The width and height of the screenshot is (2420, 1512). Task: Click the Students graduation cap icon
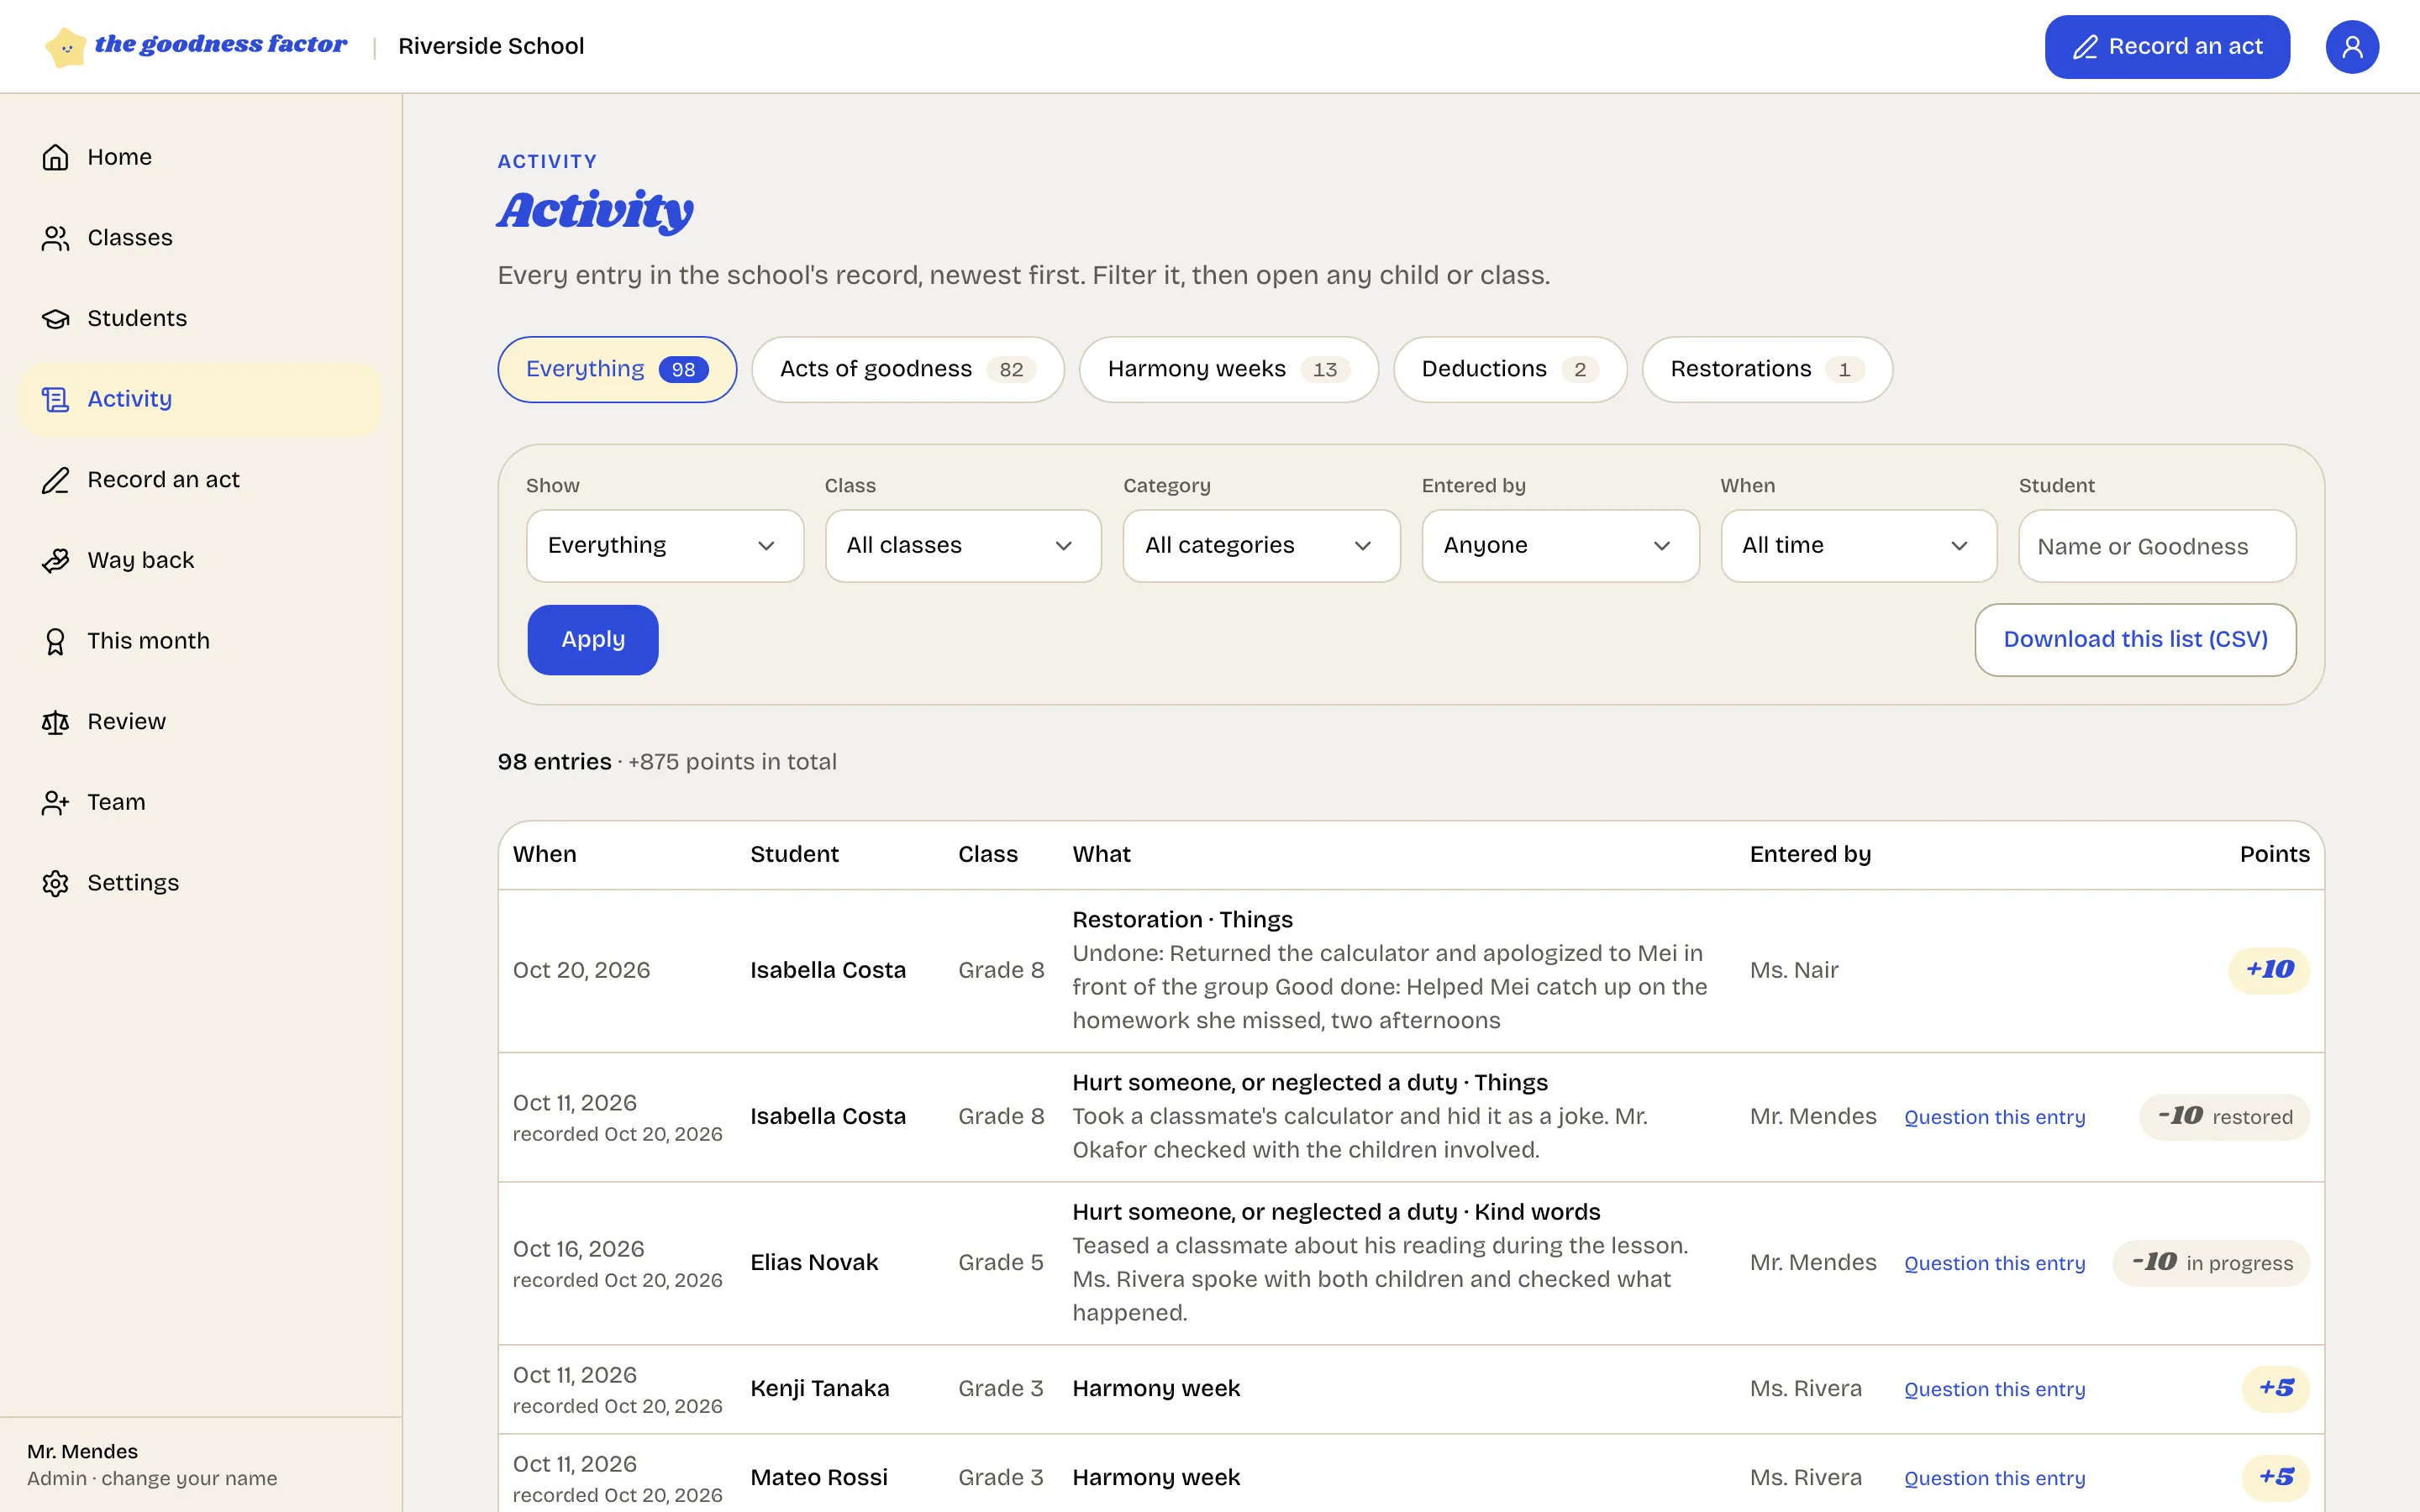coord(55,318)
